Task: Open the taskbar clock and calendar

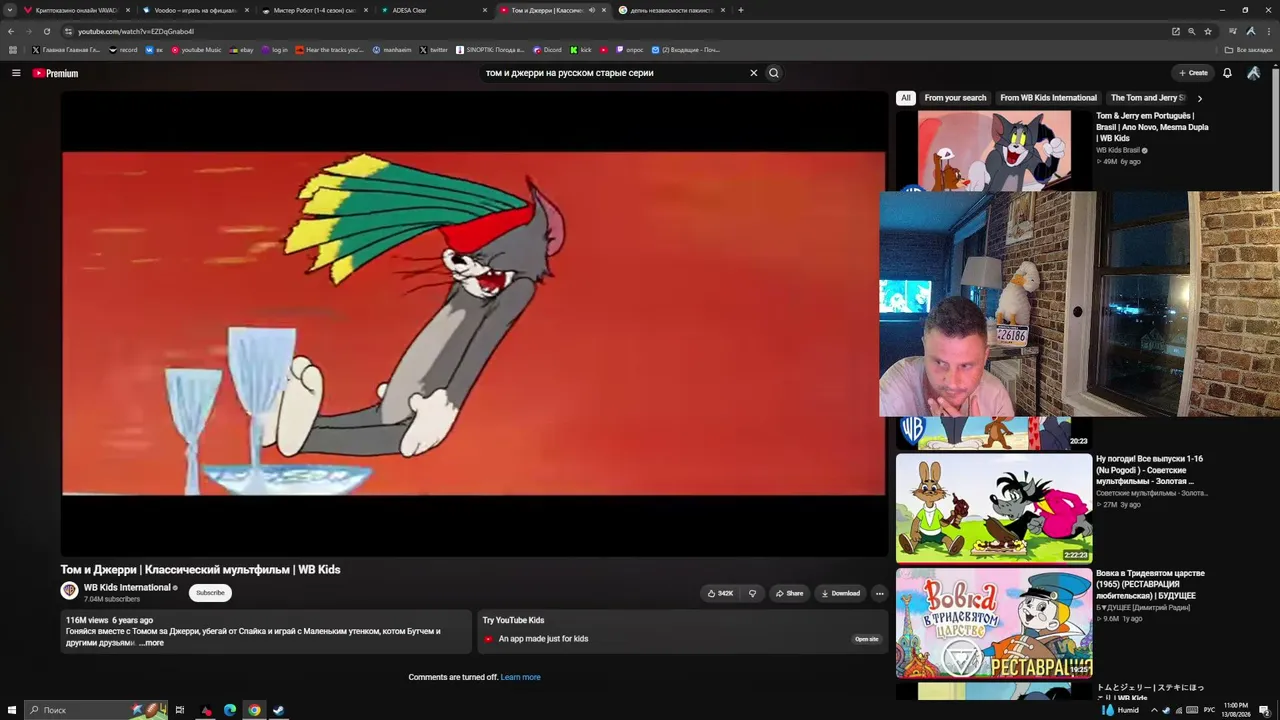Action: 1236,710
